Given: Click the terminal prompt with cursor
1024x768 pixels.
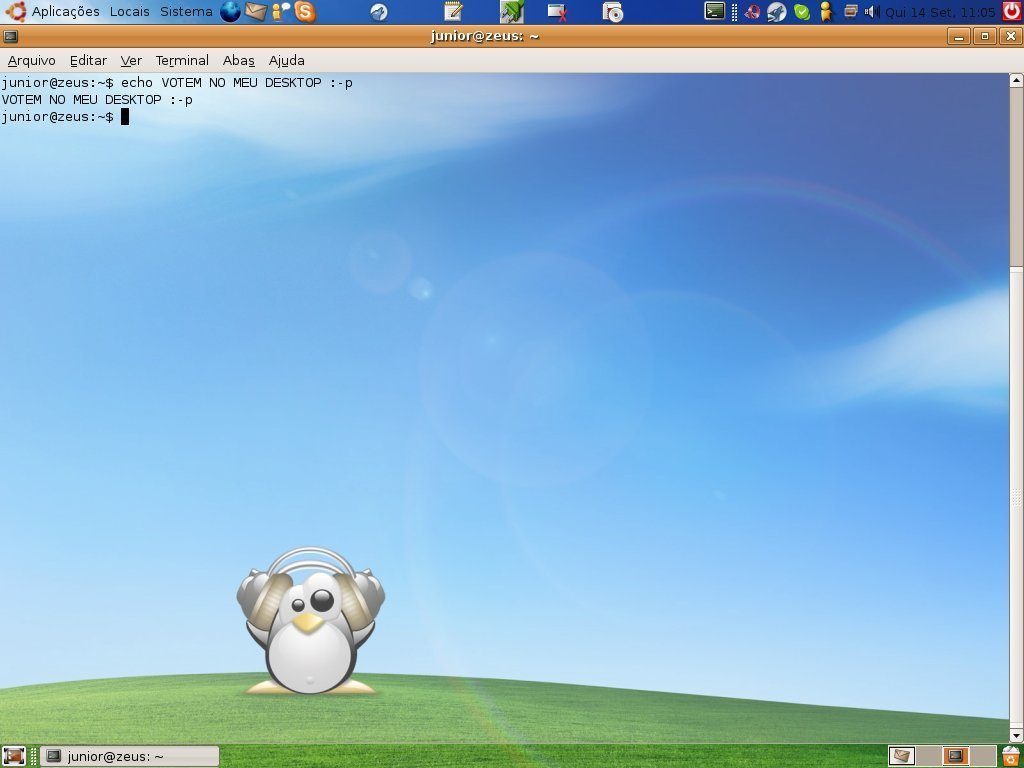Looking at the screenshot, I should [x=65, y=117].
